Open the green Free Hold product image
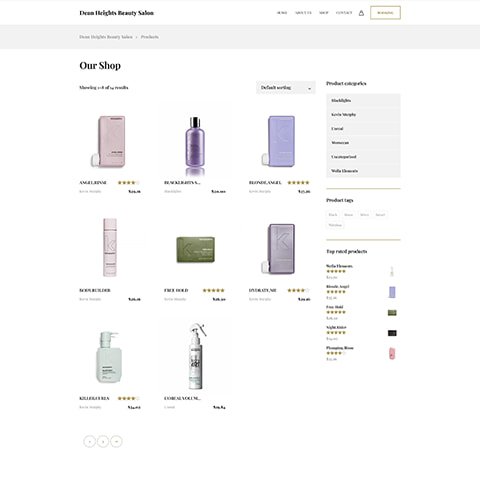This screenshot has height=480, width=480. [x=195, y=249]
